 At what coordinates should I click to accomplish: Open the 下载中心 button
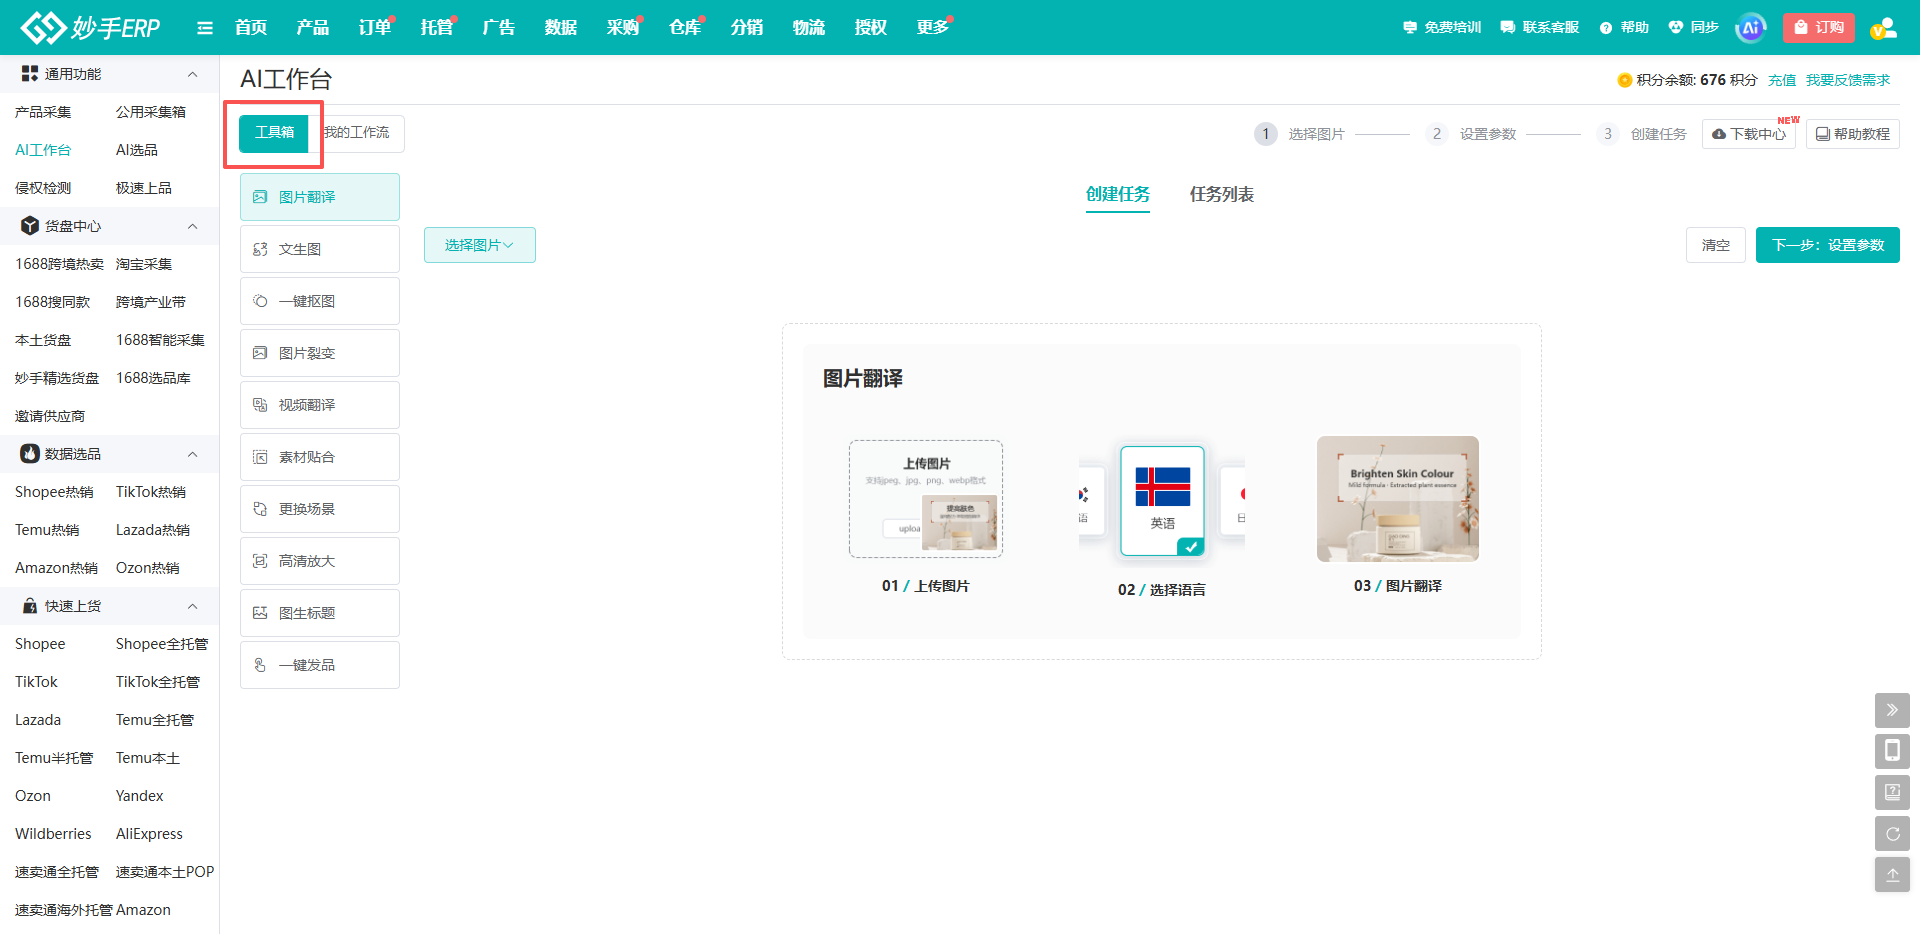pos(1749,134)
